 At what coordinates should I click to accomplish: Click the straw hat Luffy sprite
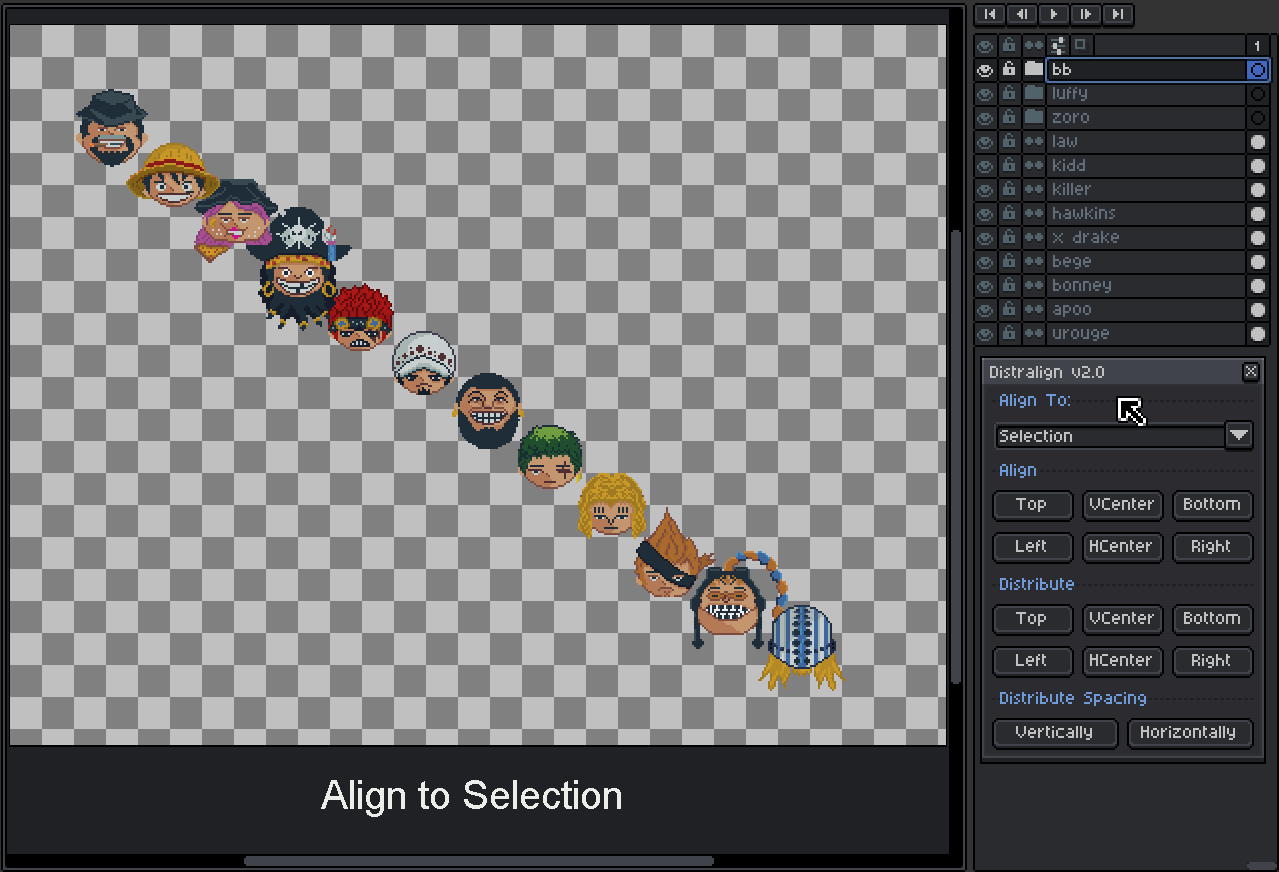pyautogui.click(x=173, y=174)
